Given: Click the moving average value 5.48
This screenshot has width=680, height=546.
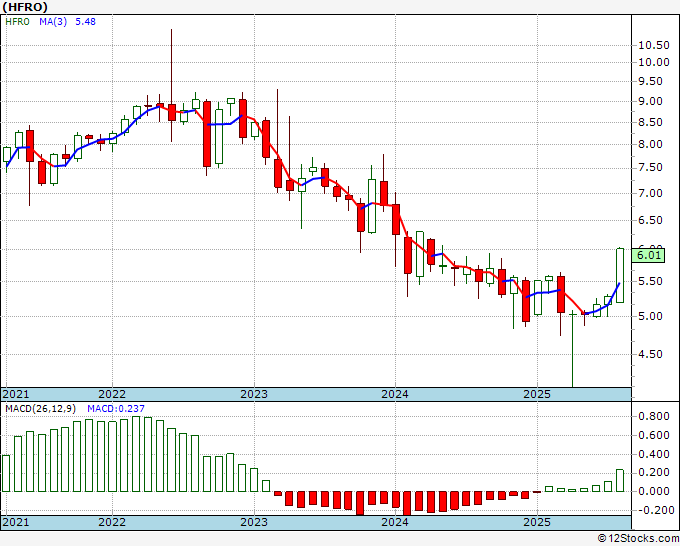Looking at the screenshot, I should (x=85, y=22).
